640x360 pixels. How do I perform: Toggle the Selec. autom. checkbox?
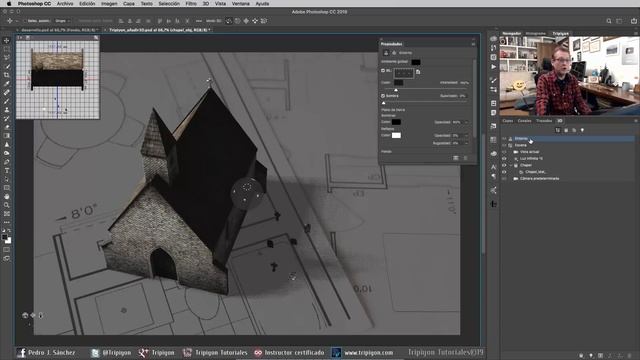point(25,21)
